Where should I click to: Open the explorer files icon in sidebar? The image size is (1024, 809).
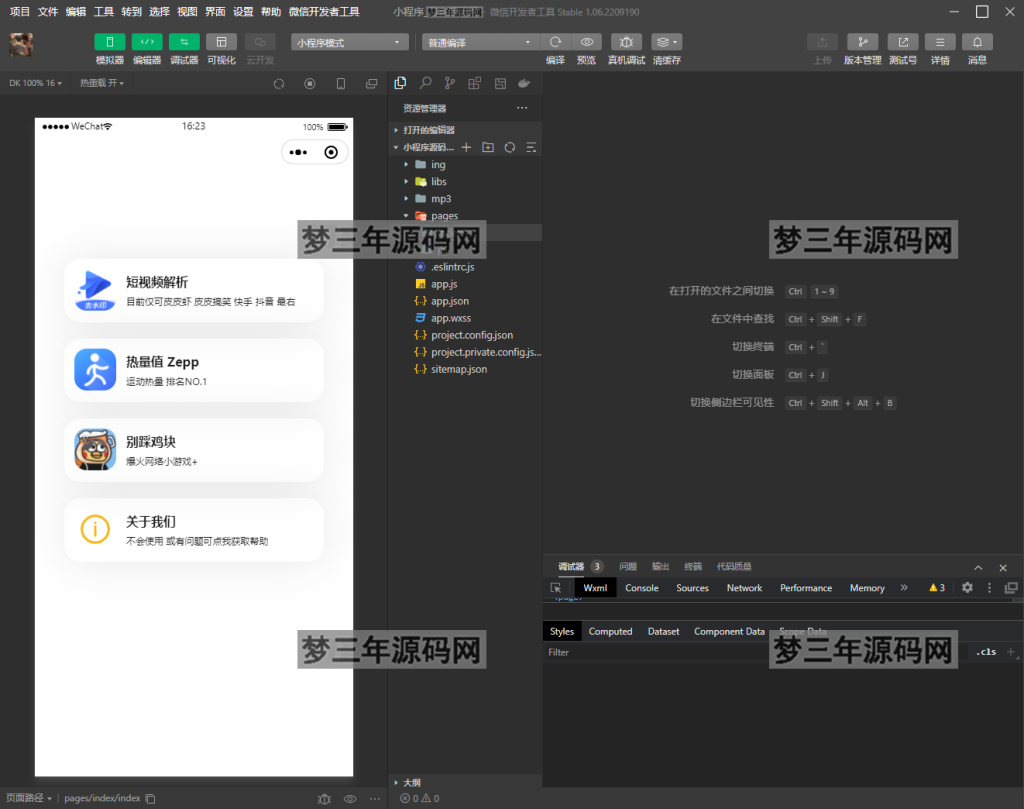(400, 83)
